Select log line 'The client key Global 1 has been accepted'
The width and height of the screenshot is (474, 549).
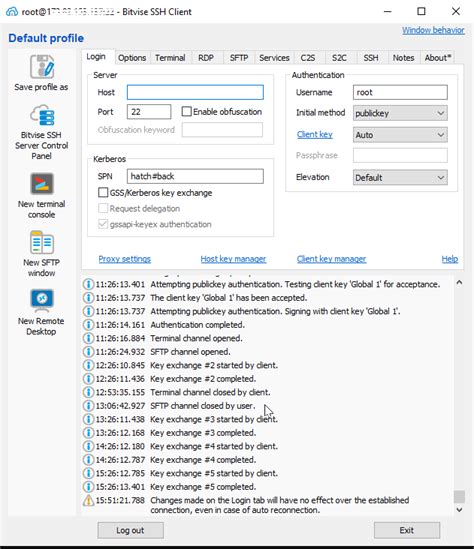(x=229, y=298)
